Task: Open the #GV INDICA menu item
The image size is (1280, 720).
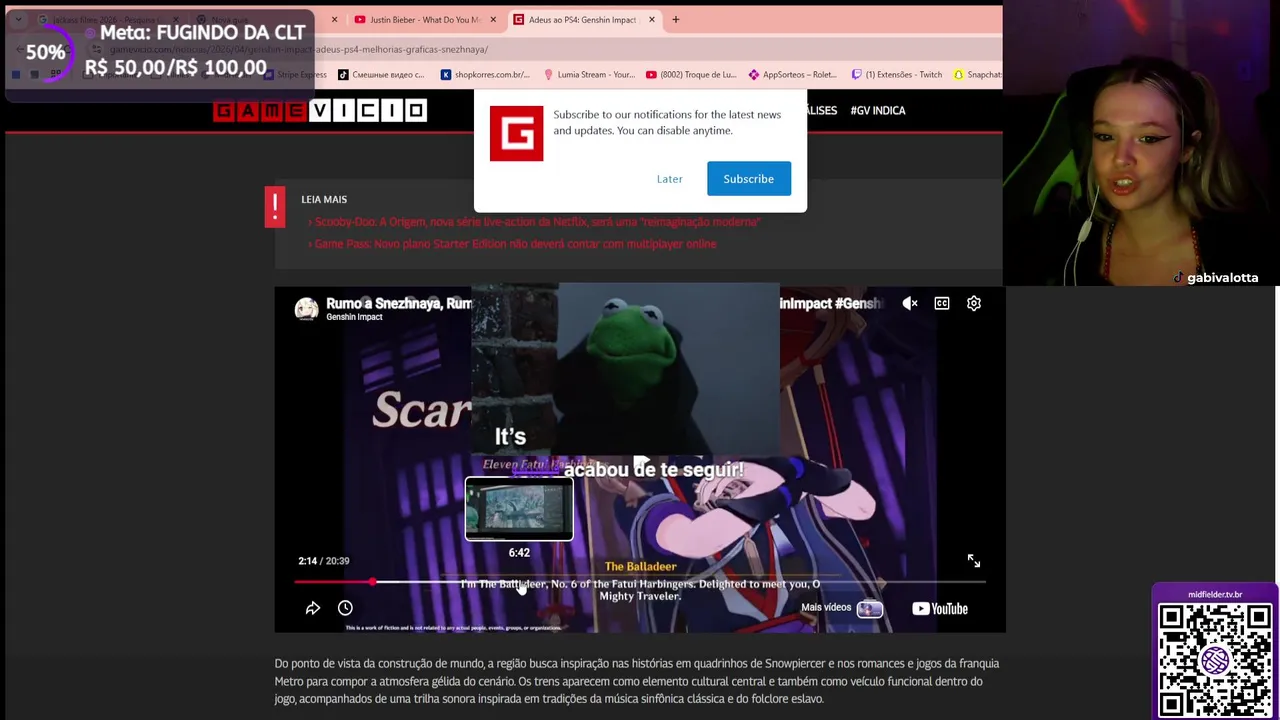Action: pos(877,110)
